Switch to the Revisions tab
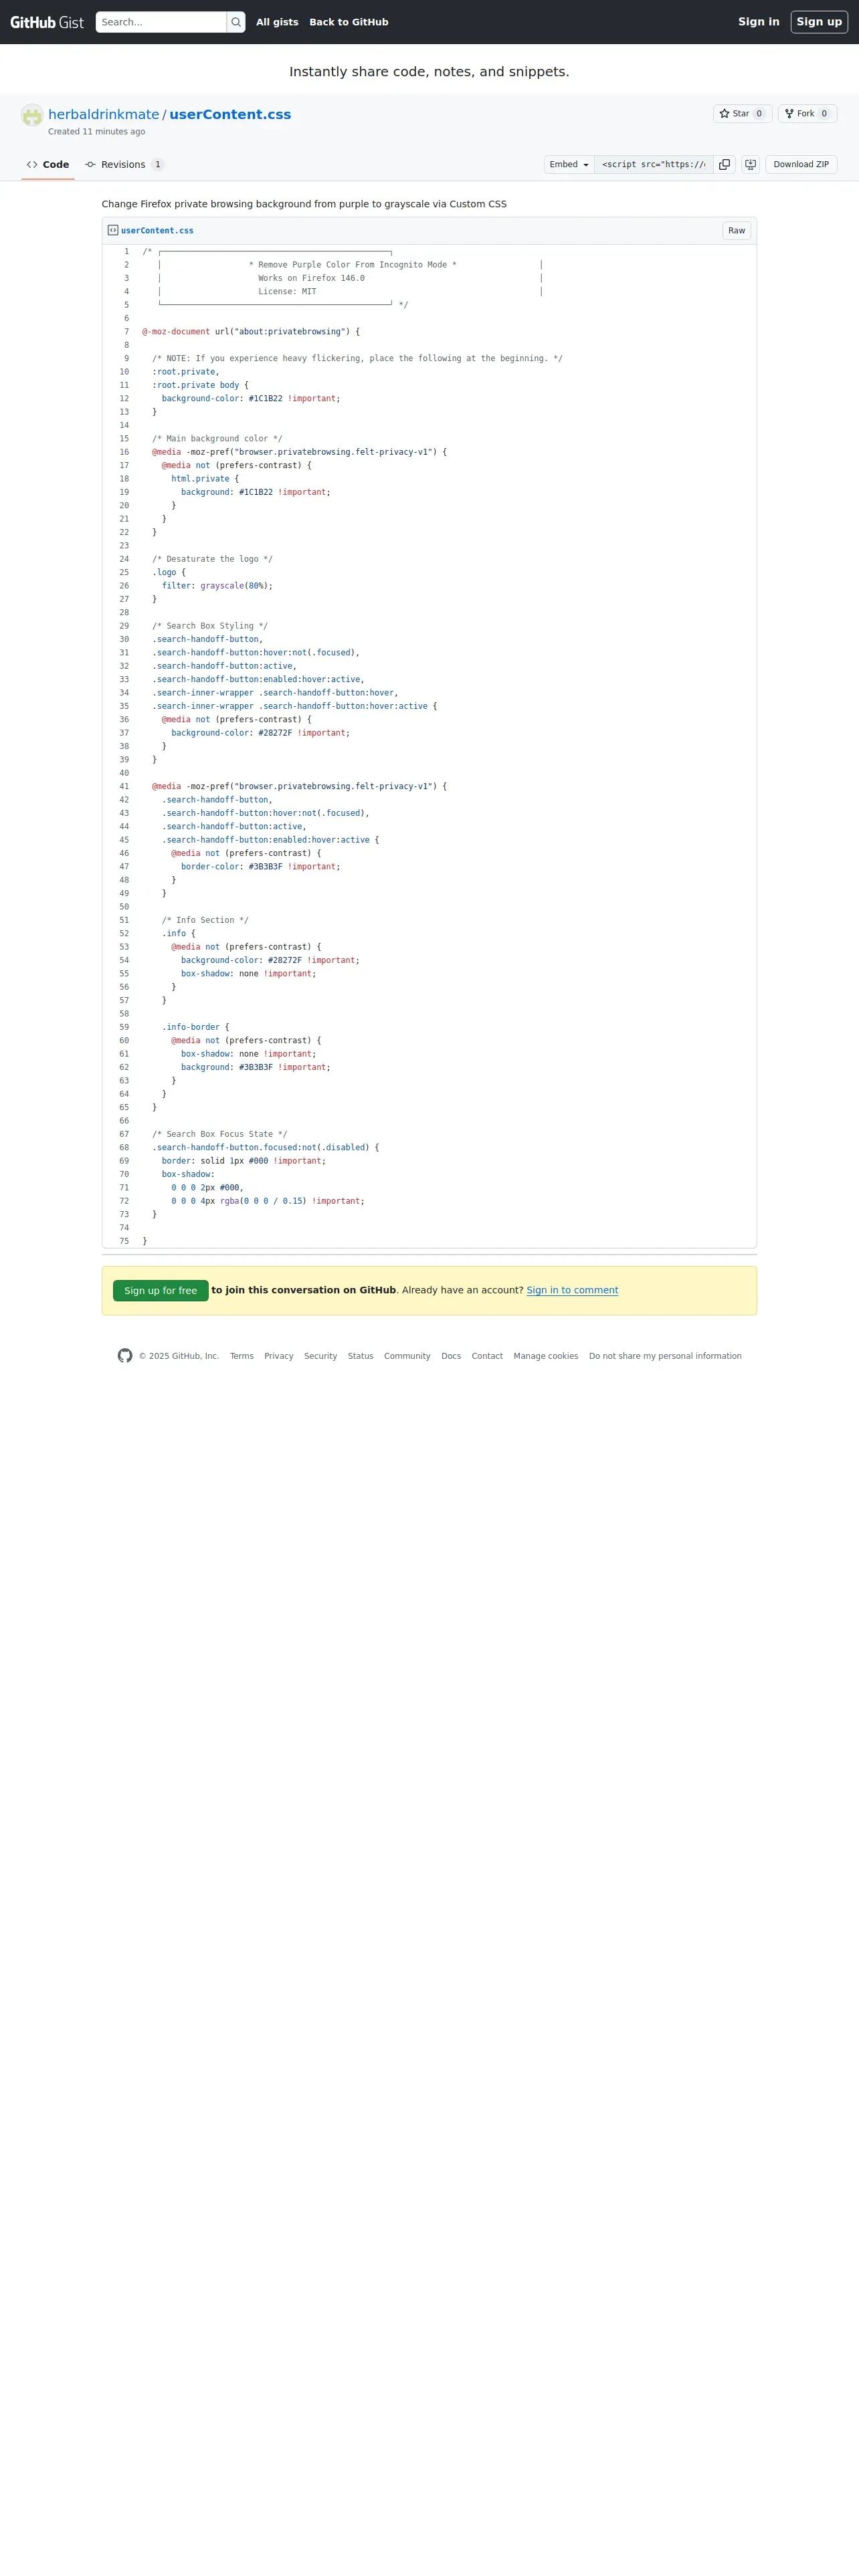The image size is (859, 2576). (x=124, y=165)
